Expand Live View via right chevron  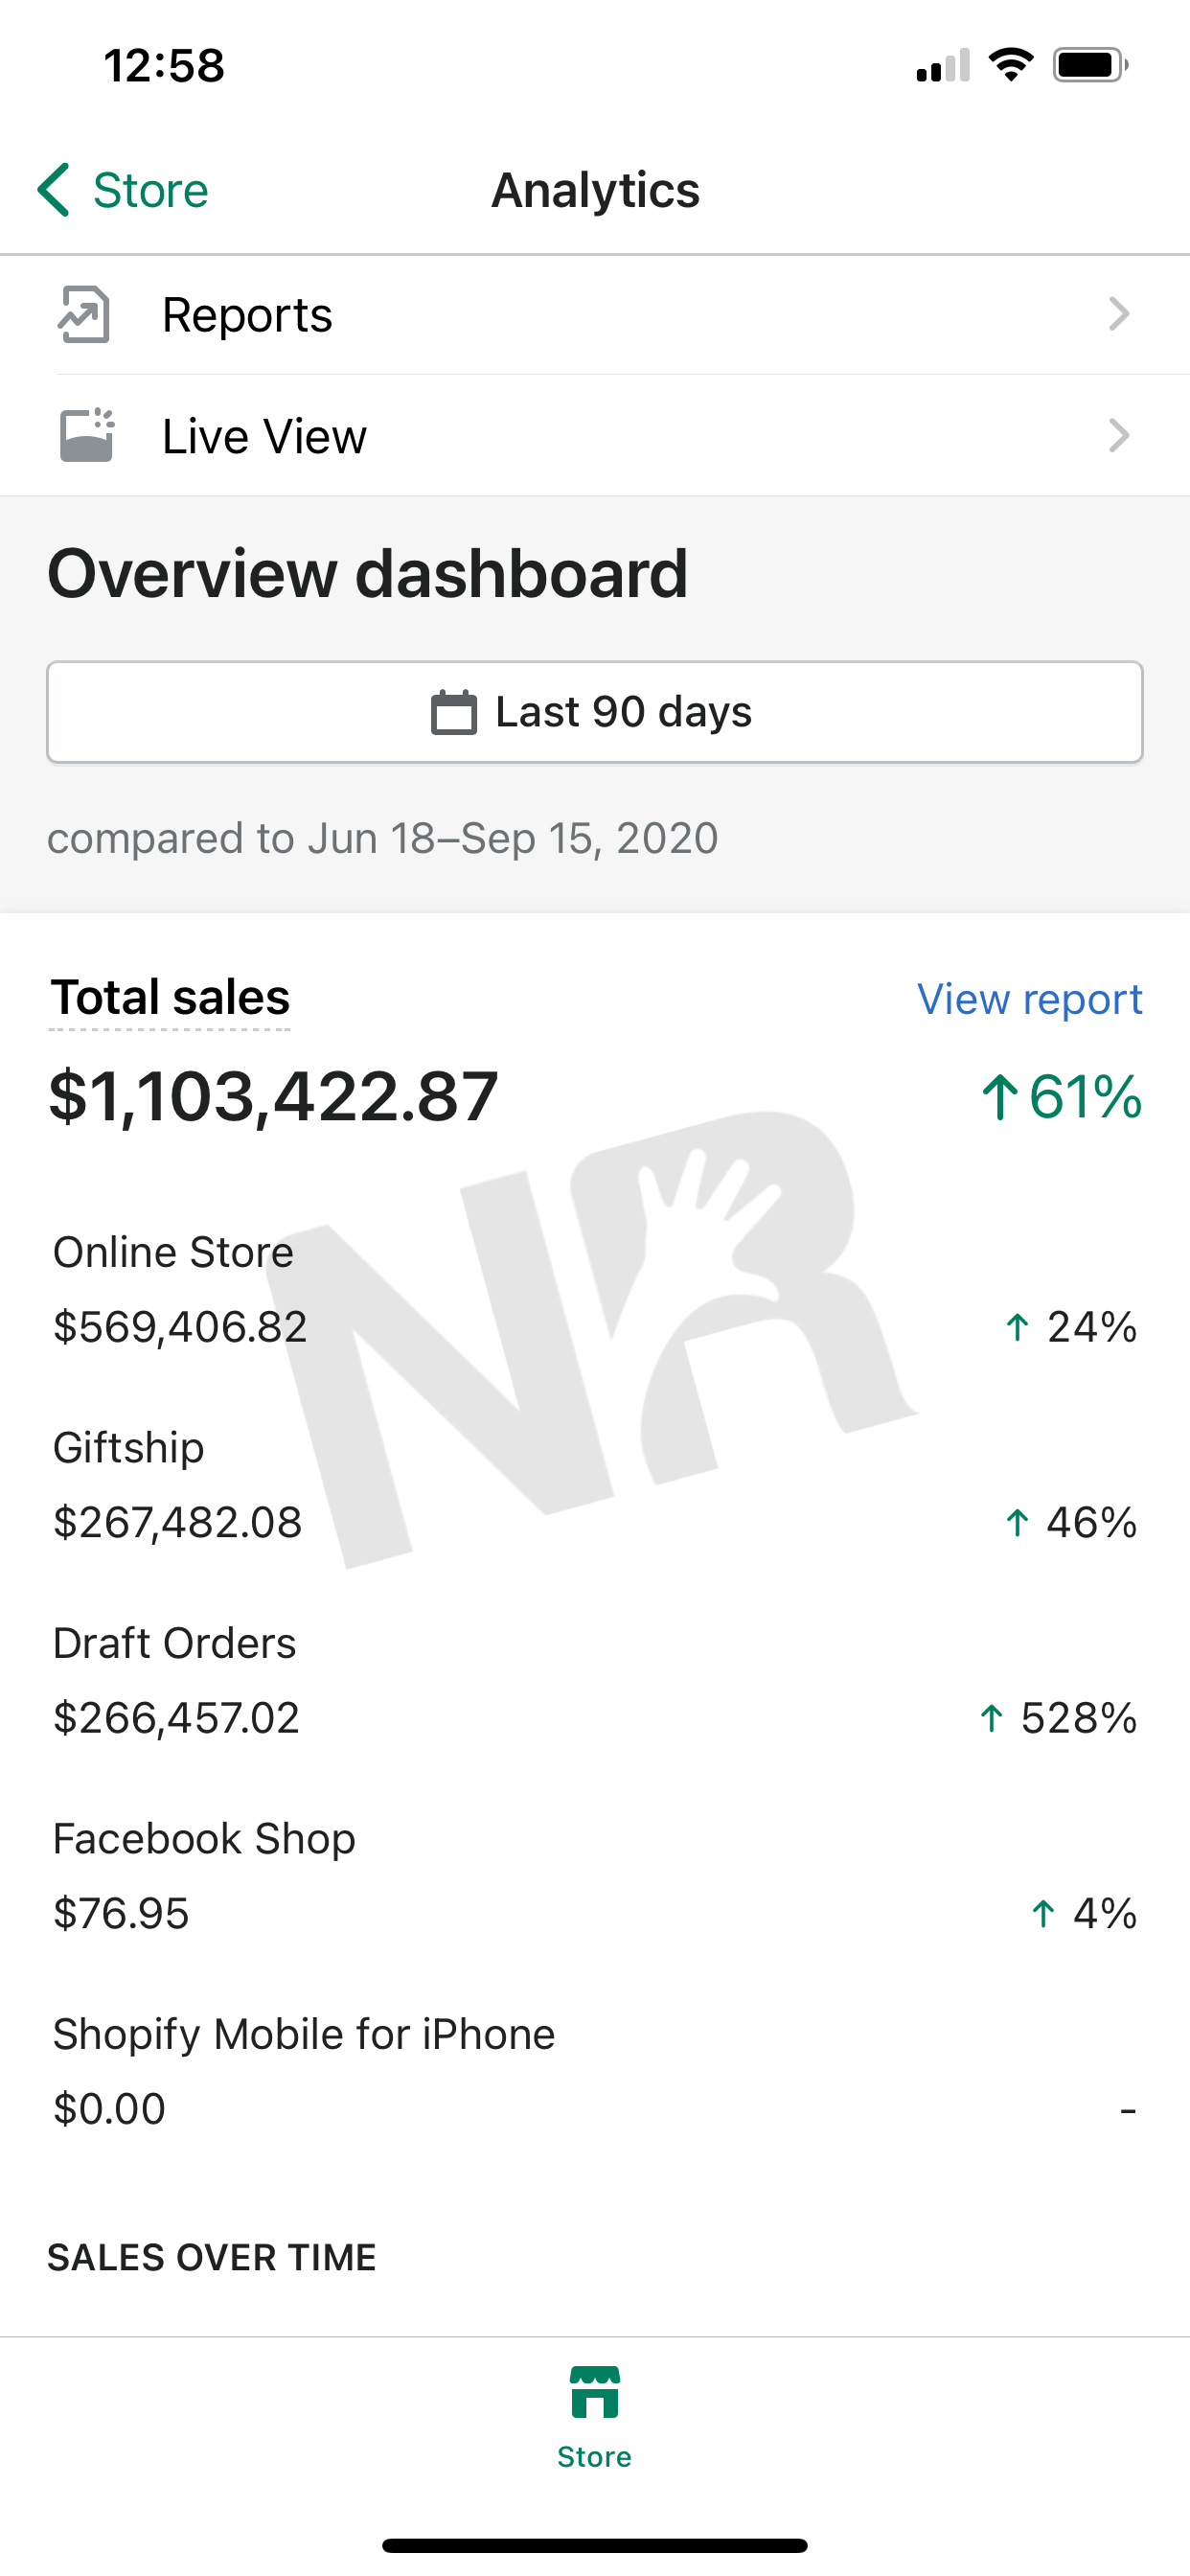click(x=1119, y=436)
